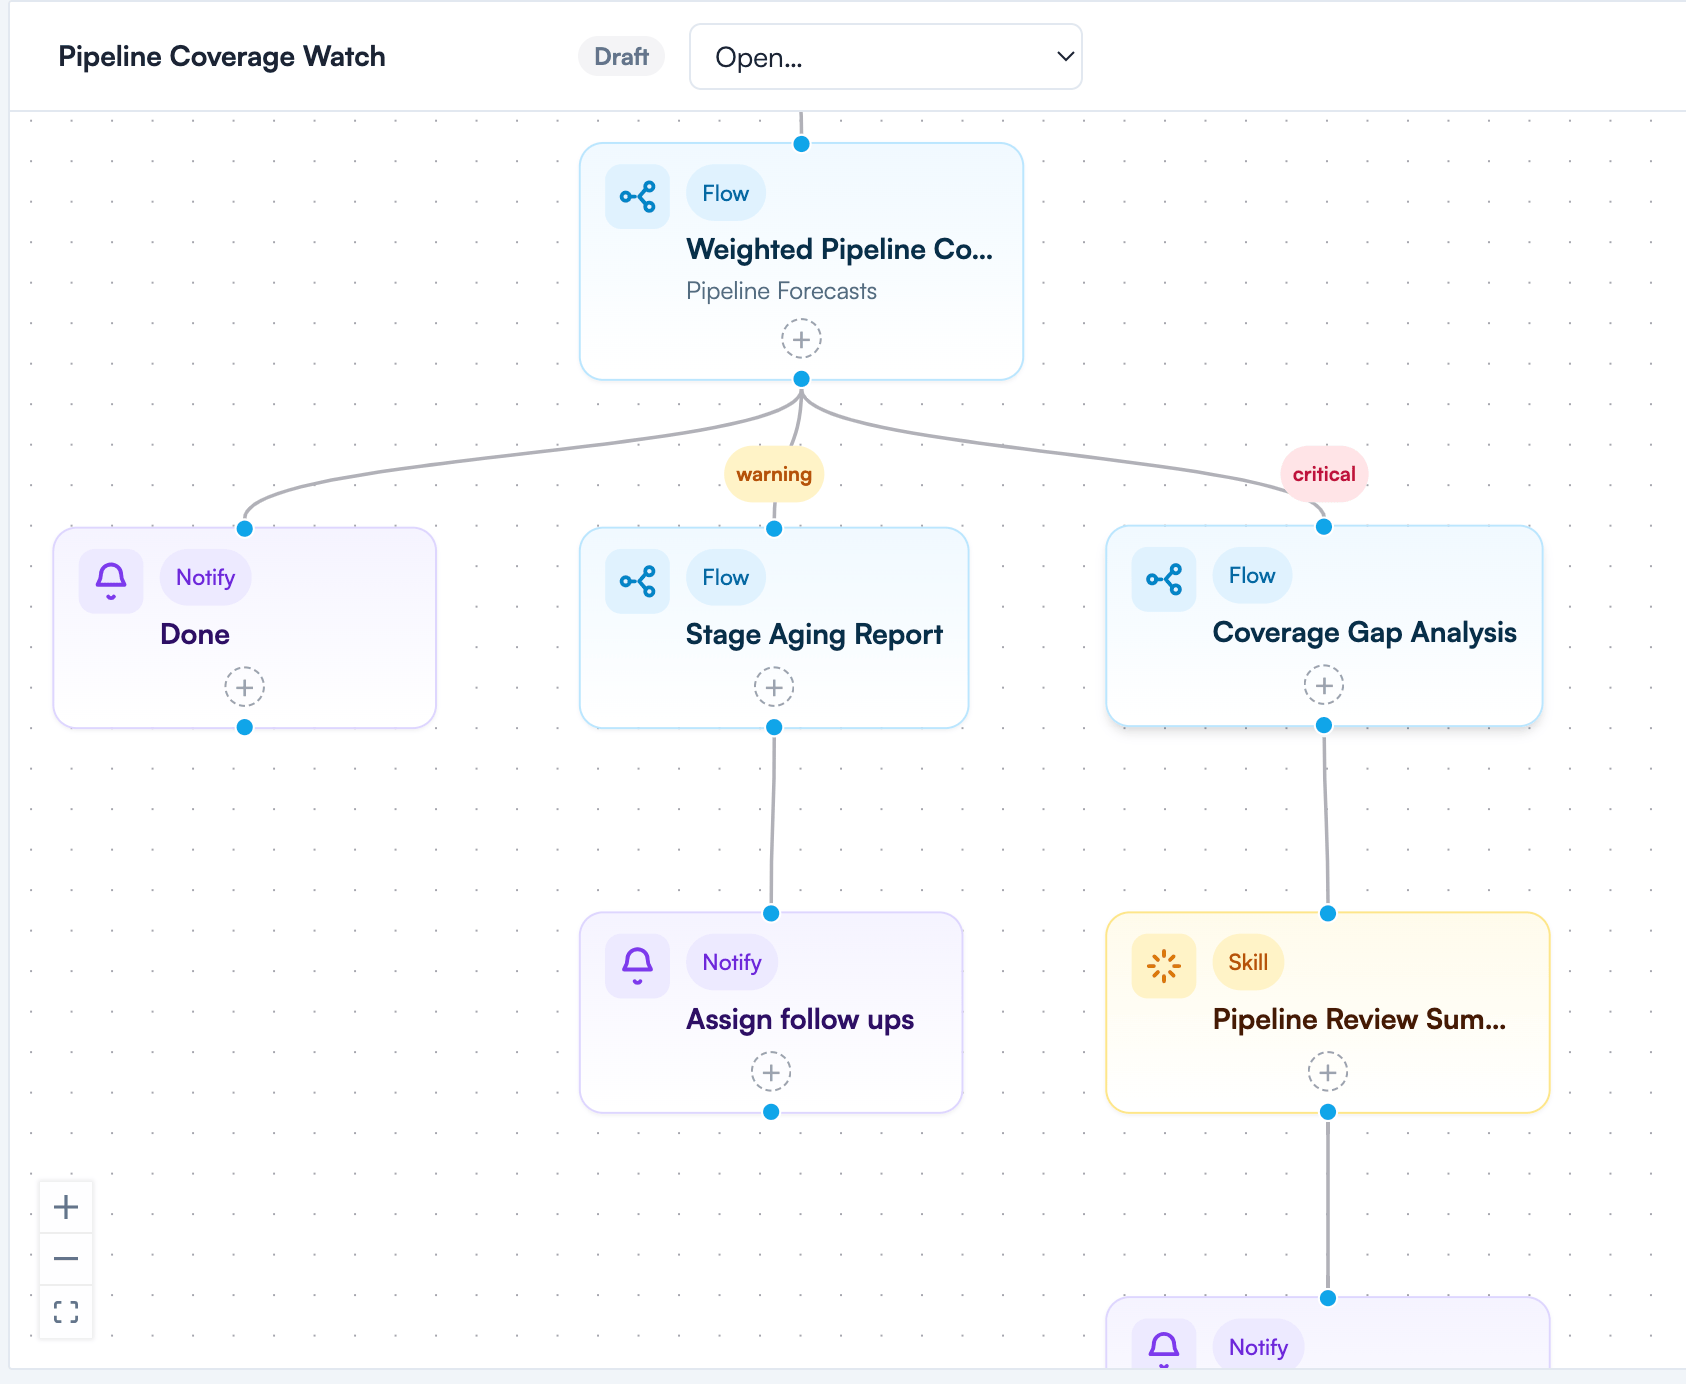The width and height of the screenshot is (1686, 1384).
Task: Select the Done node title
Action: pyautogui.click(x=195, y=634)
